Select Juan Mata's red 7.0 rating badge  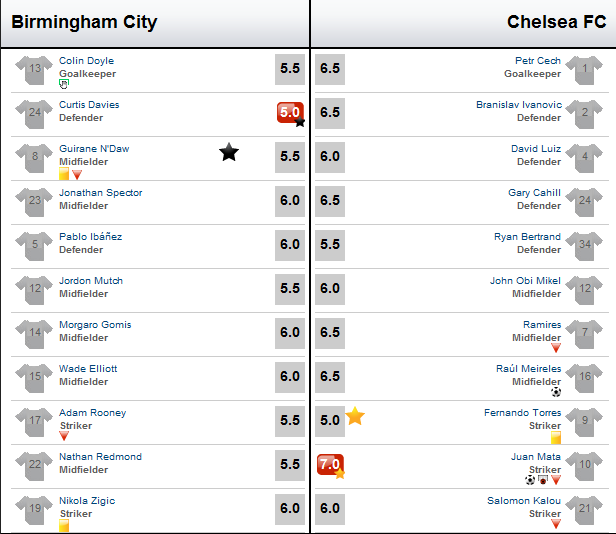pyautogui.click(x=330, y=464)
